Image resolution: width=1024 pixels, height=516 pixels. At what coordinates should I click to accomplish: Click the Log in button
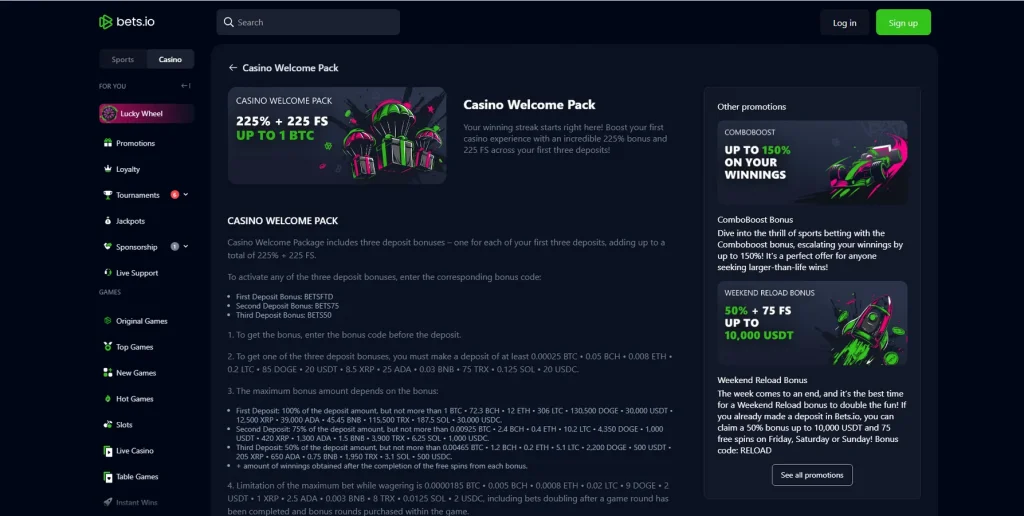point(844,22)
